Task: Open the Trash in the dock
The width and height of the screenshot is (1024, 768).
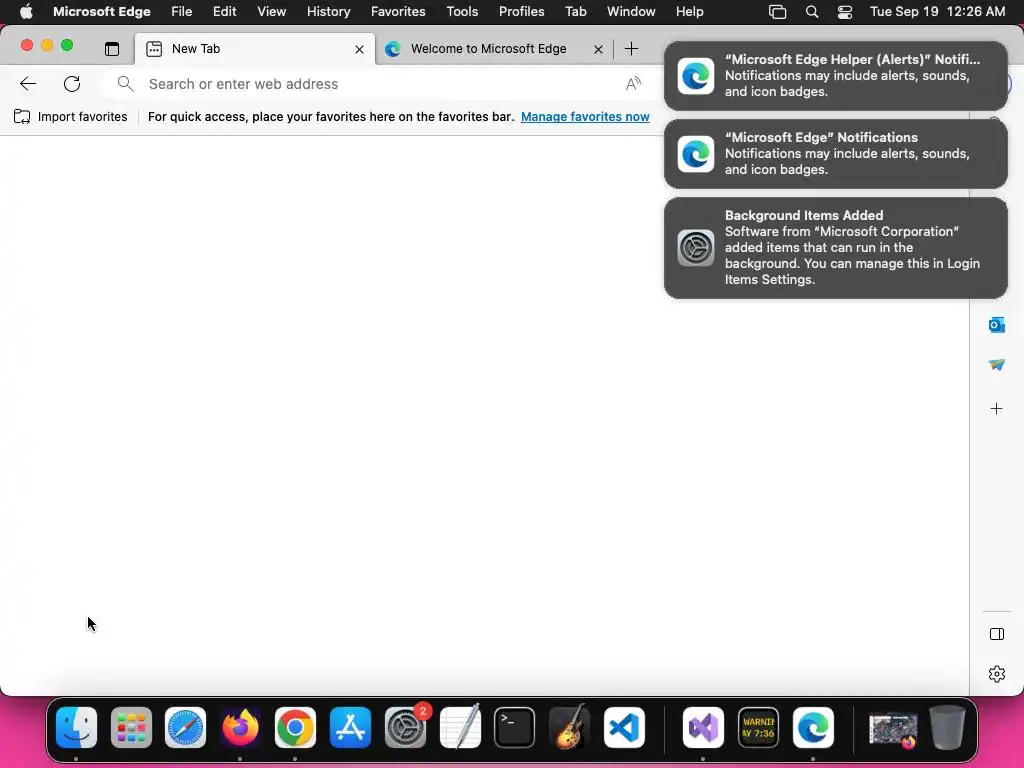Action: pos(948,728)
